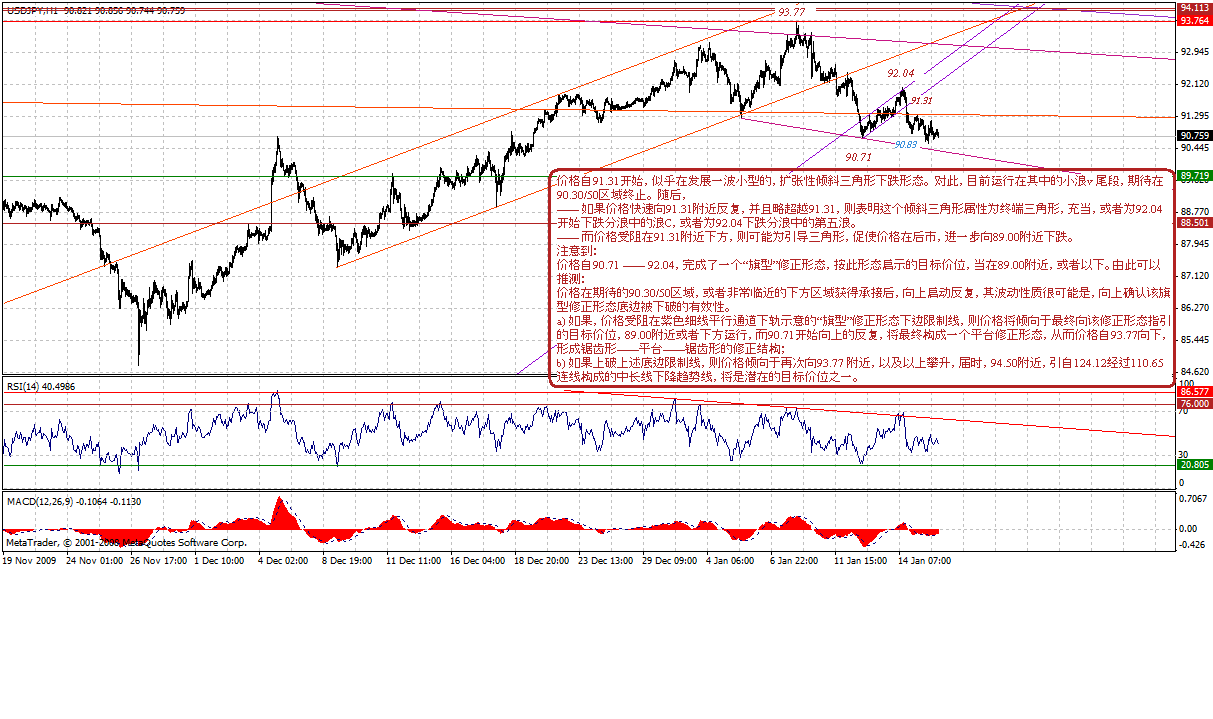Select the 94.113 price label on the axis
Image resolution: width=1213 pixels, height=719 pixels.
coord(1195,7)
